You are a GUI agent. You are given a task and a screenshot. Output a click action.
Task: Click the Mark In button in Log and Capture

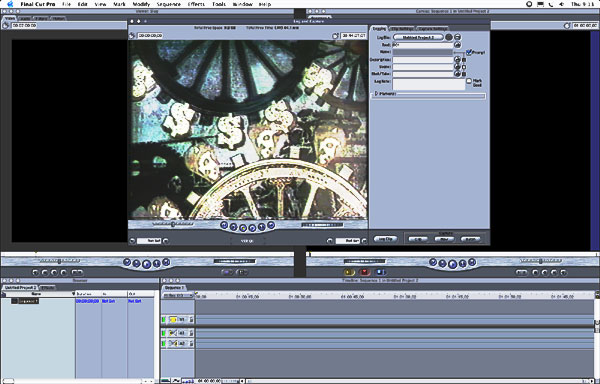pyautogui.click(x=166, y=241)
